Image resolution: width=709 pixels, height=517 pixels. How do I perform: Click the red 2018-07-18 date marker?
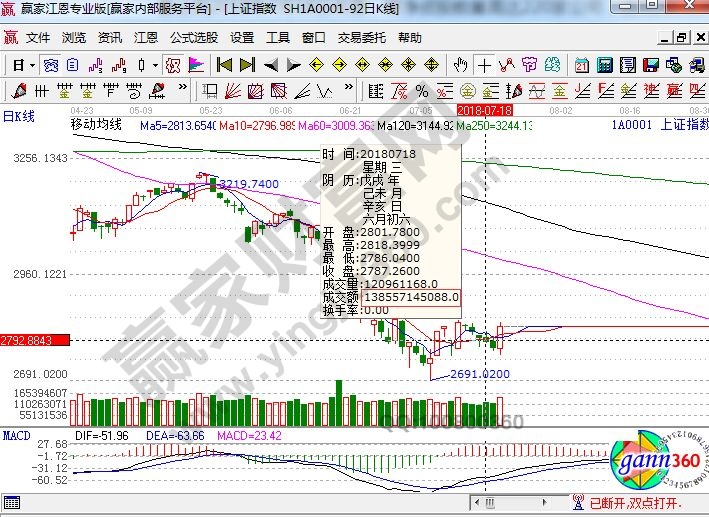[x=484, y=109]
